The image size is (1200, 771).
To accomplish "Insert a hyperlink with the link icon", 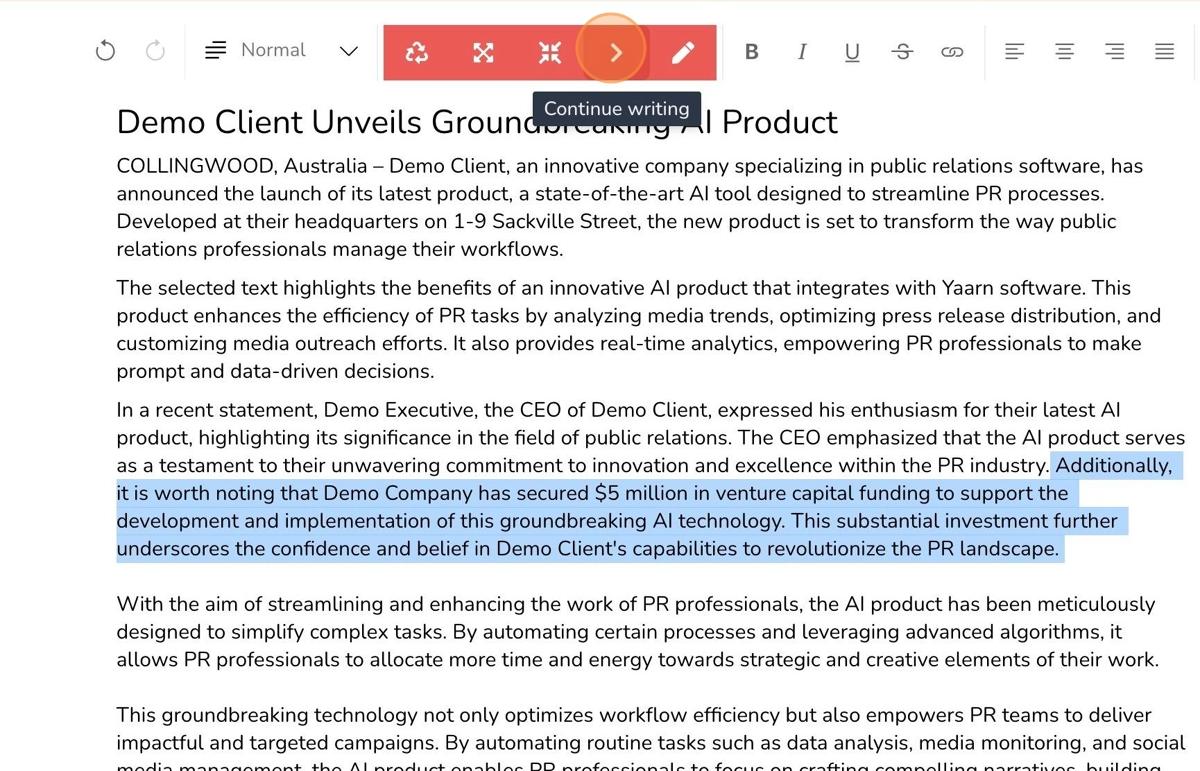I will [952, 52].
